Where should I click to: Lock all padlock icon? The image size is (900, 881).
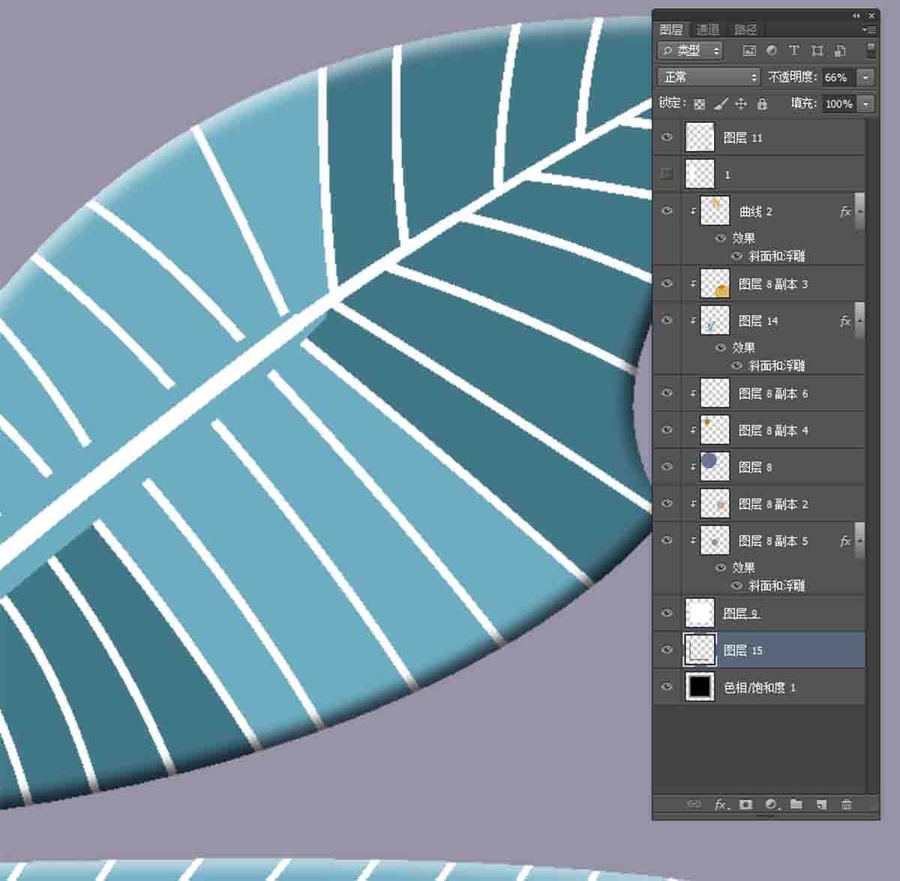click(762, 104)
